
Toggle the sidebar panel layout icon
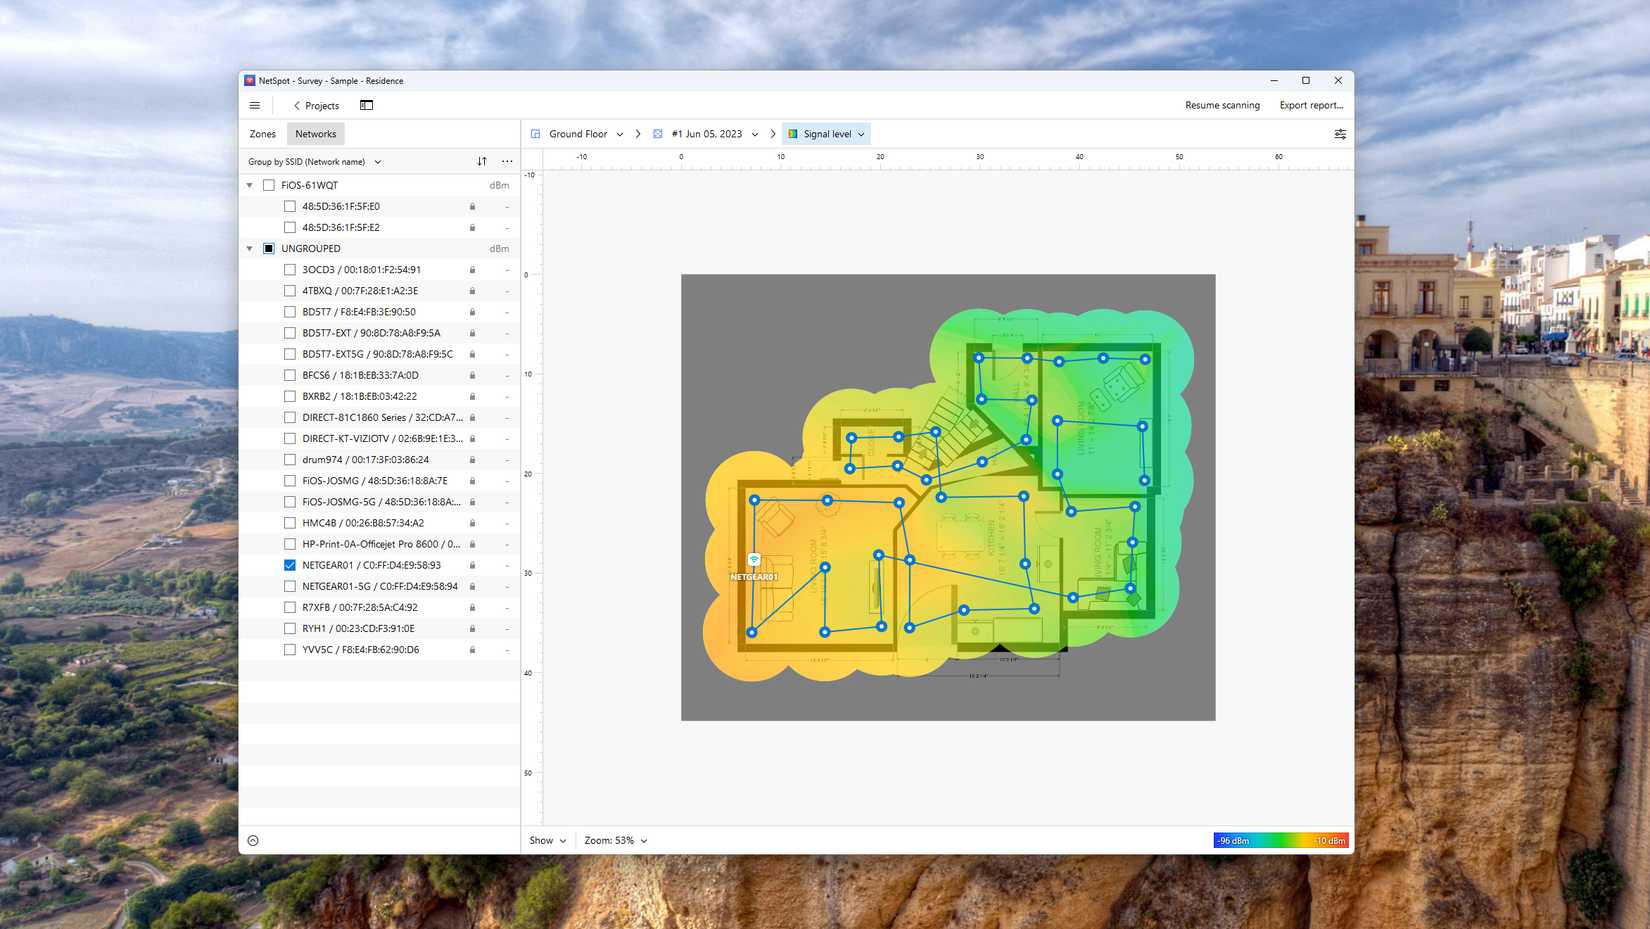pos(366,106)
